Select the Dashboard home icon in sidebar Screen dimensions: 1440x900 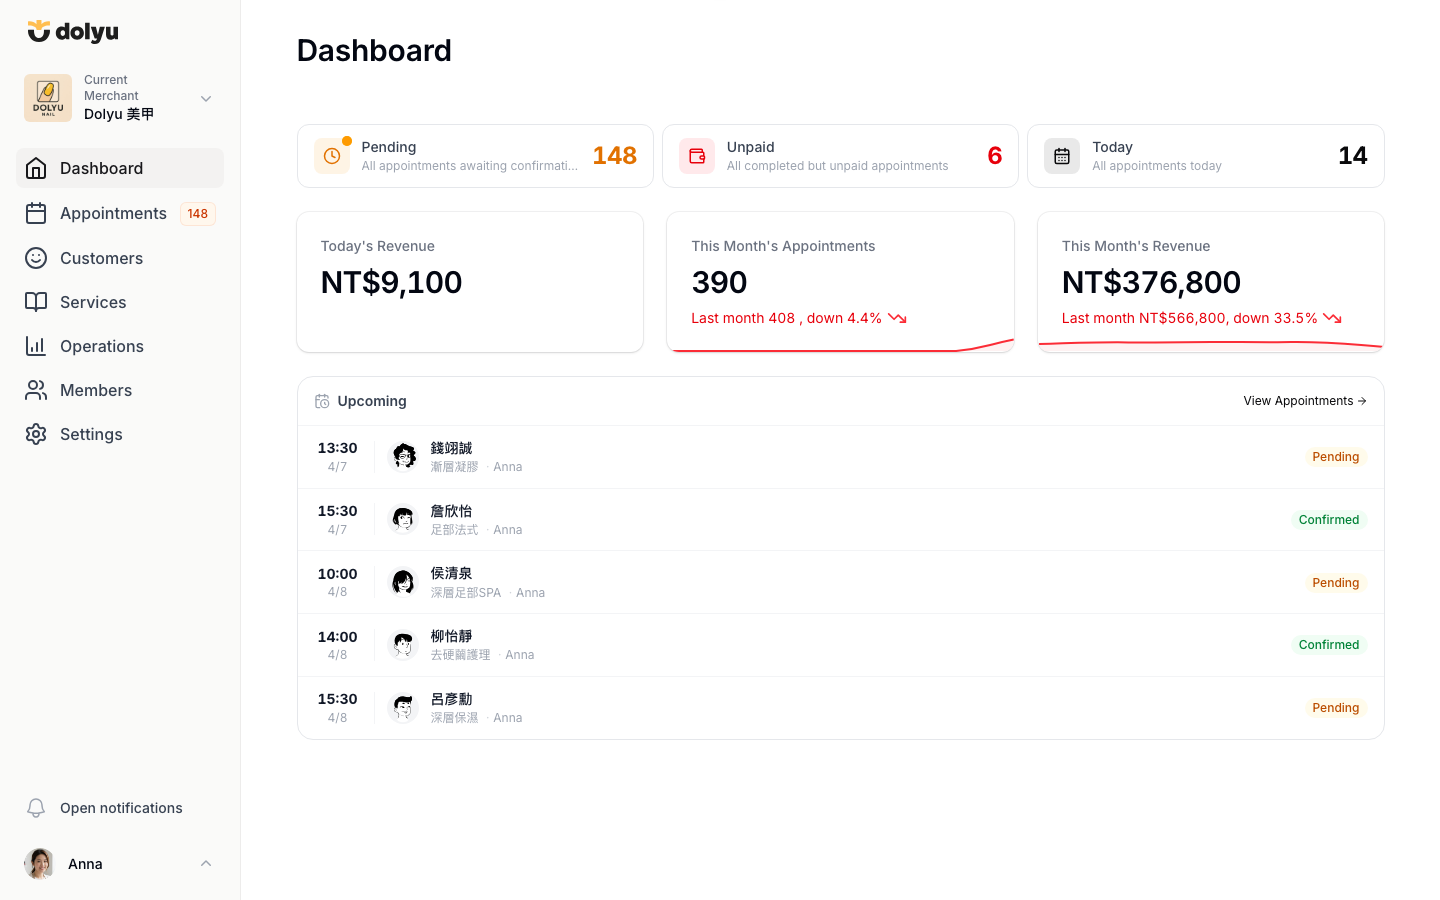click(x=36, y=168)
